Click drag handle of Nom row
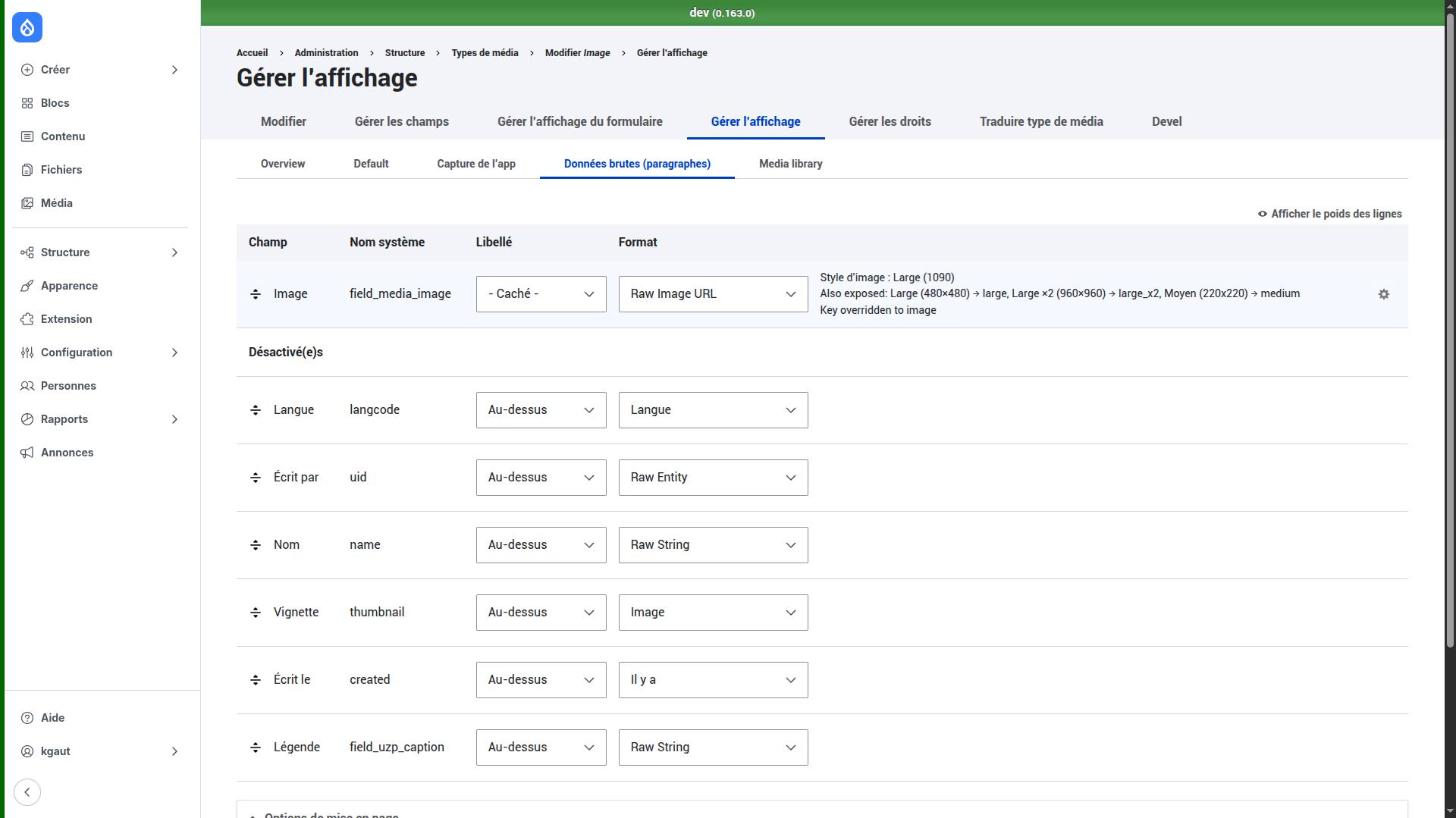1456x818 pixels. point(255,545)
